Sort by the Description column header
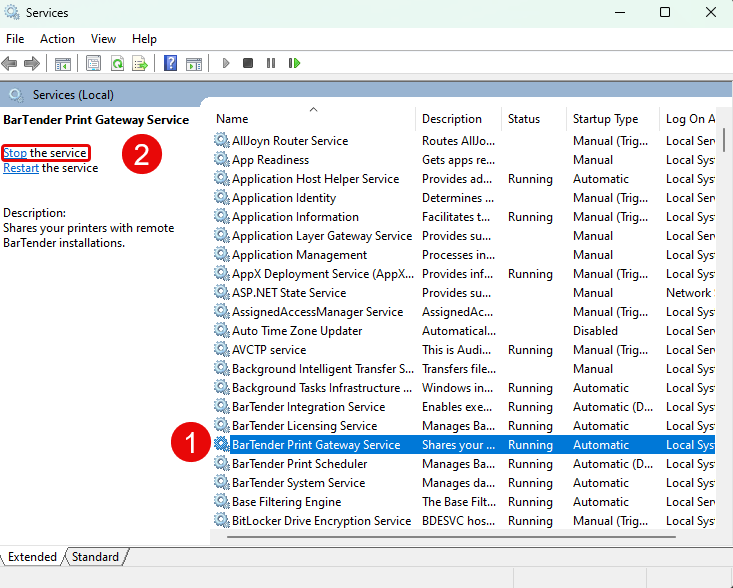Viewport: 733px width, 588px height. pos(458,119)
